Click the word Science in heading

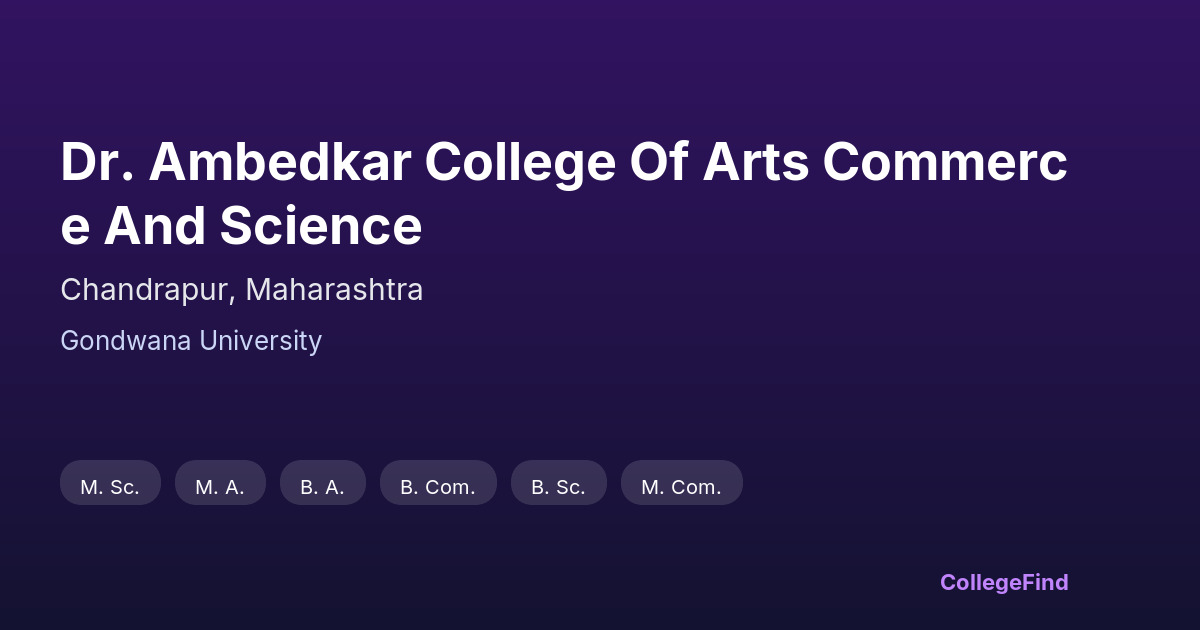pyautogui.click(x=321, y=226)
